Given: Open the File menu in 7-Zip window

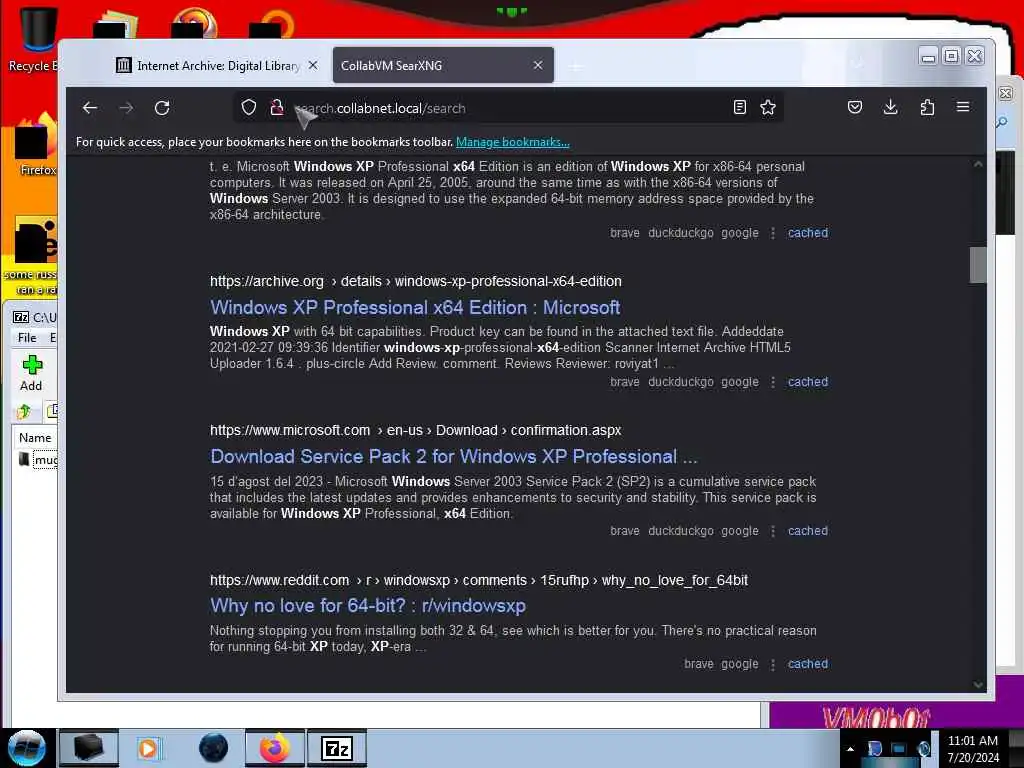Looking at the screenshot, I should point(27,338).
